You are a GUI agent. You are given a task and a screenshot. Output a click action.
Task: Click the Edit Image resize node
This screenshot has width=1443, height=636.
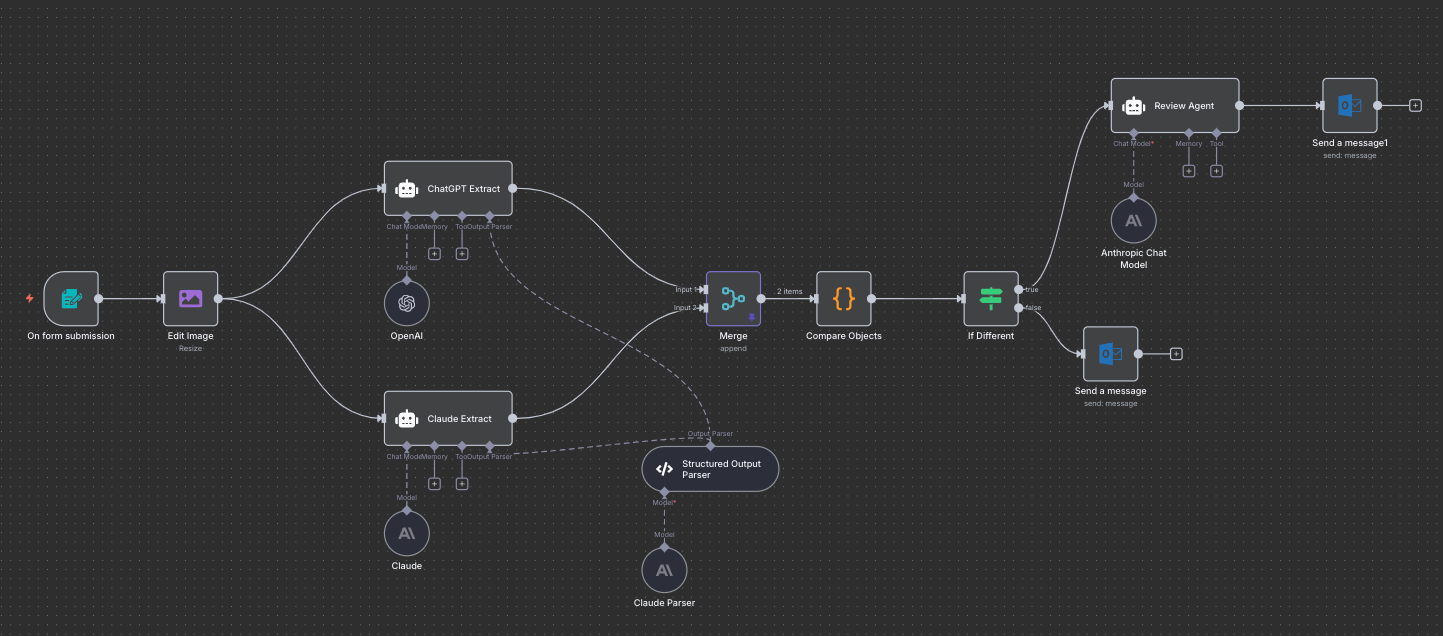(190, 298)
